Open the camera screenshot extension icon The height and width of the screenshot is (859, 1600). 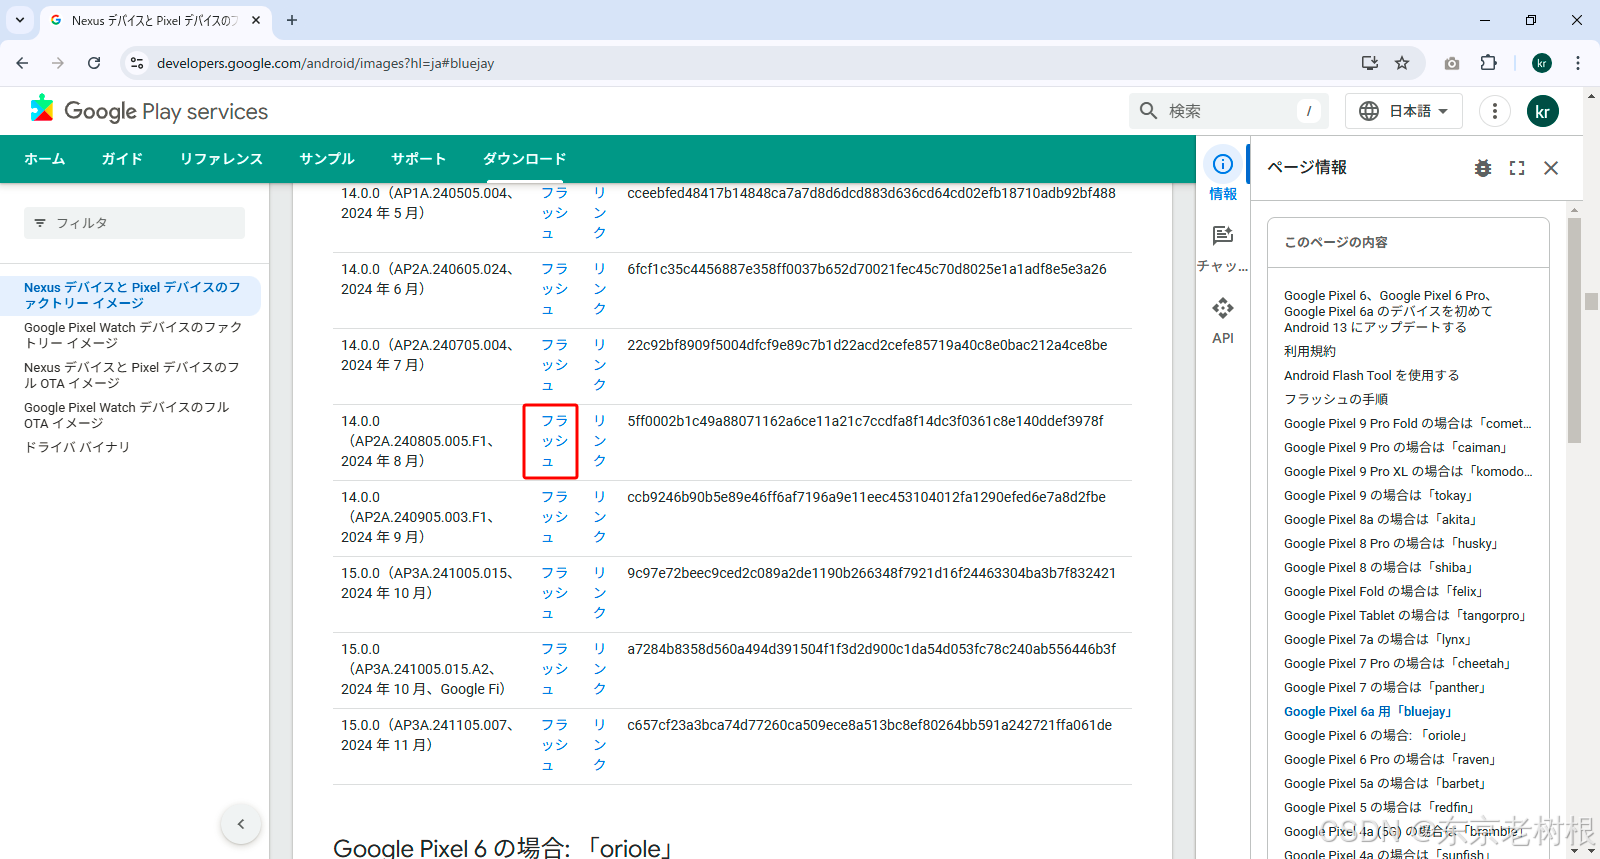[x=1452, y=63]
